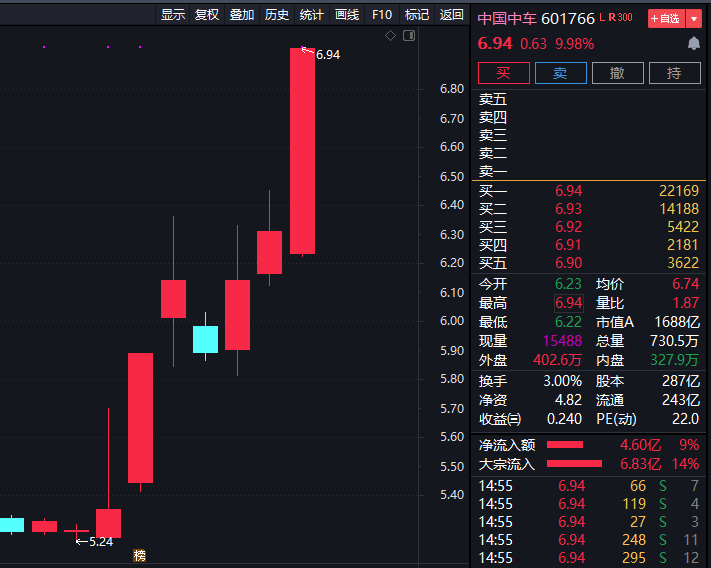The width and height of the screenshot is (711, 568).
Task: Click 返回 to go back
Action: tap(452, 15)
